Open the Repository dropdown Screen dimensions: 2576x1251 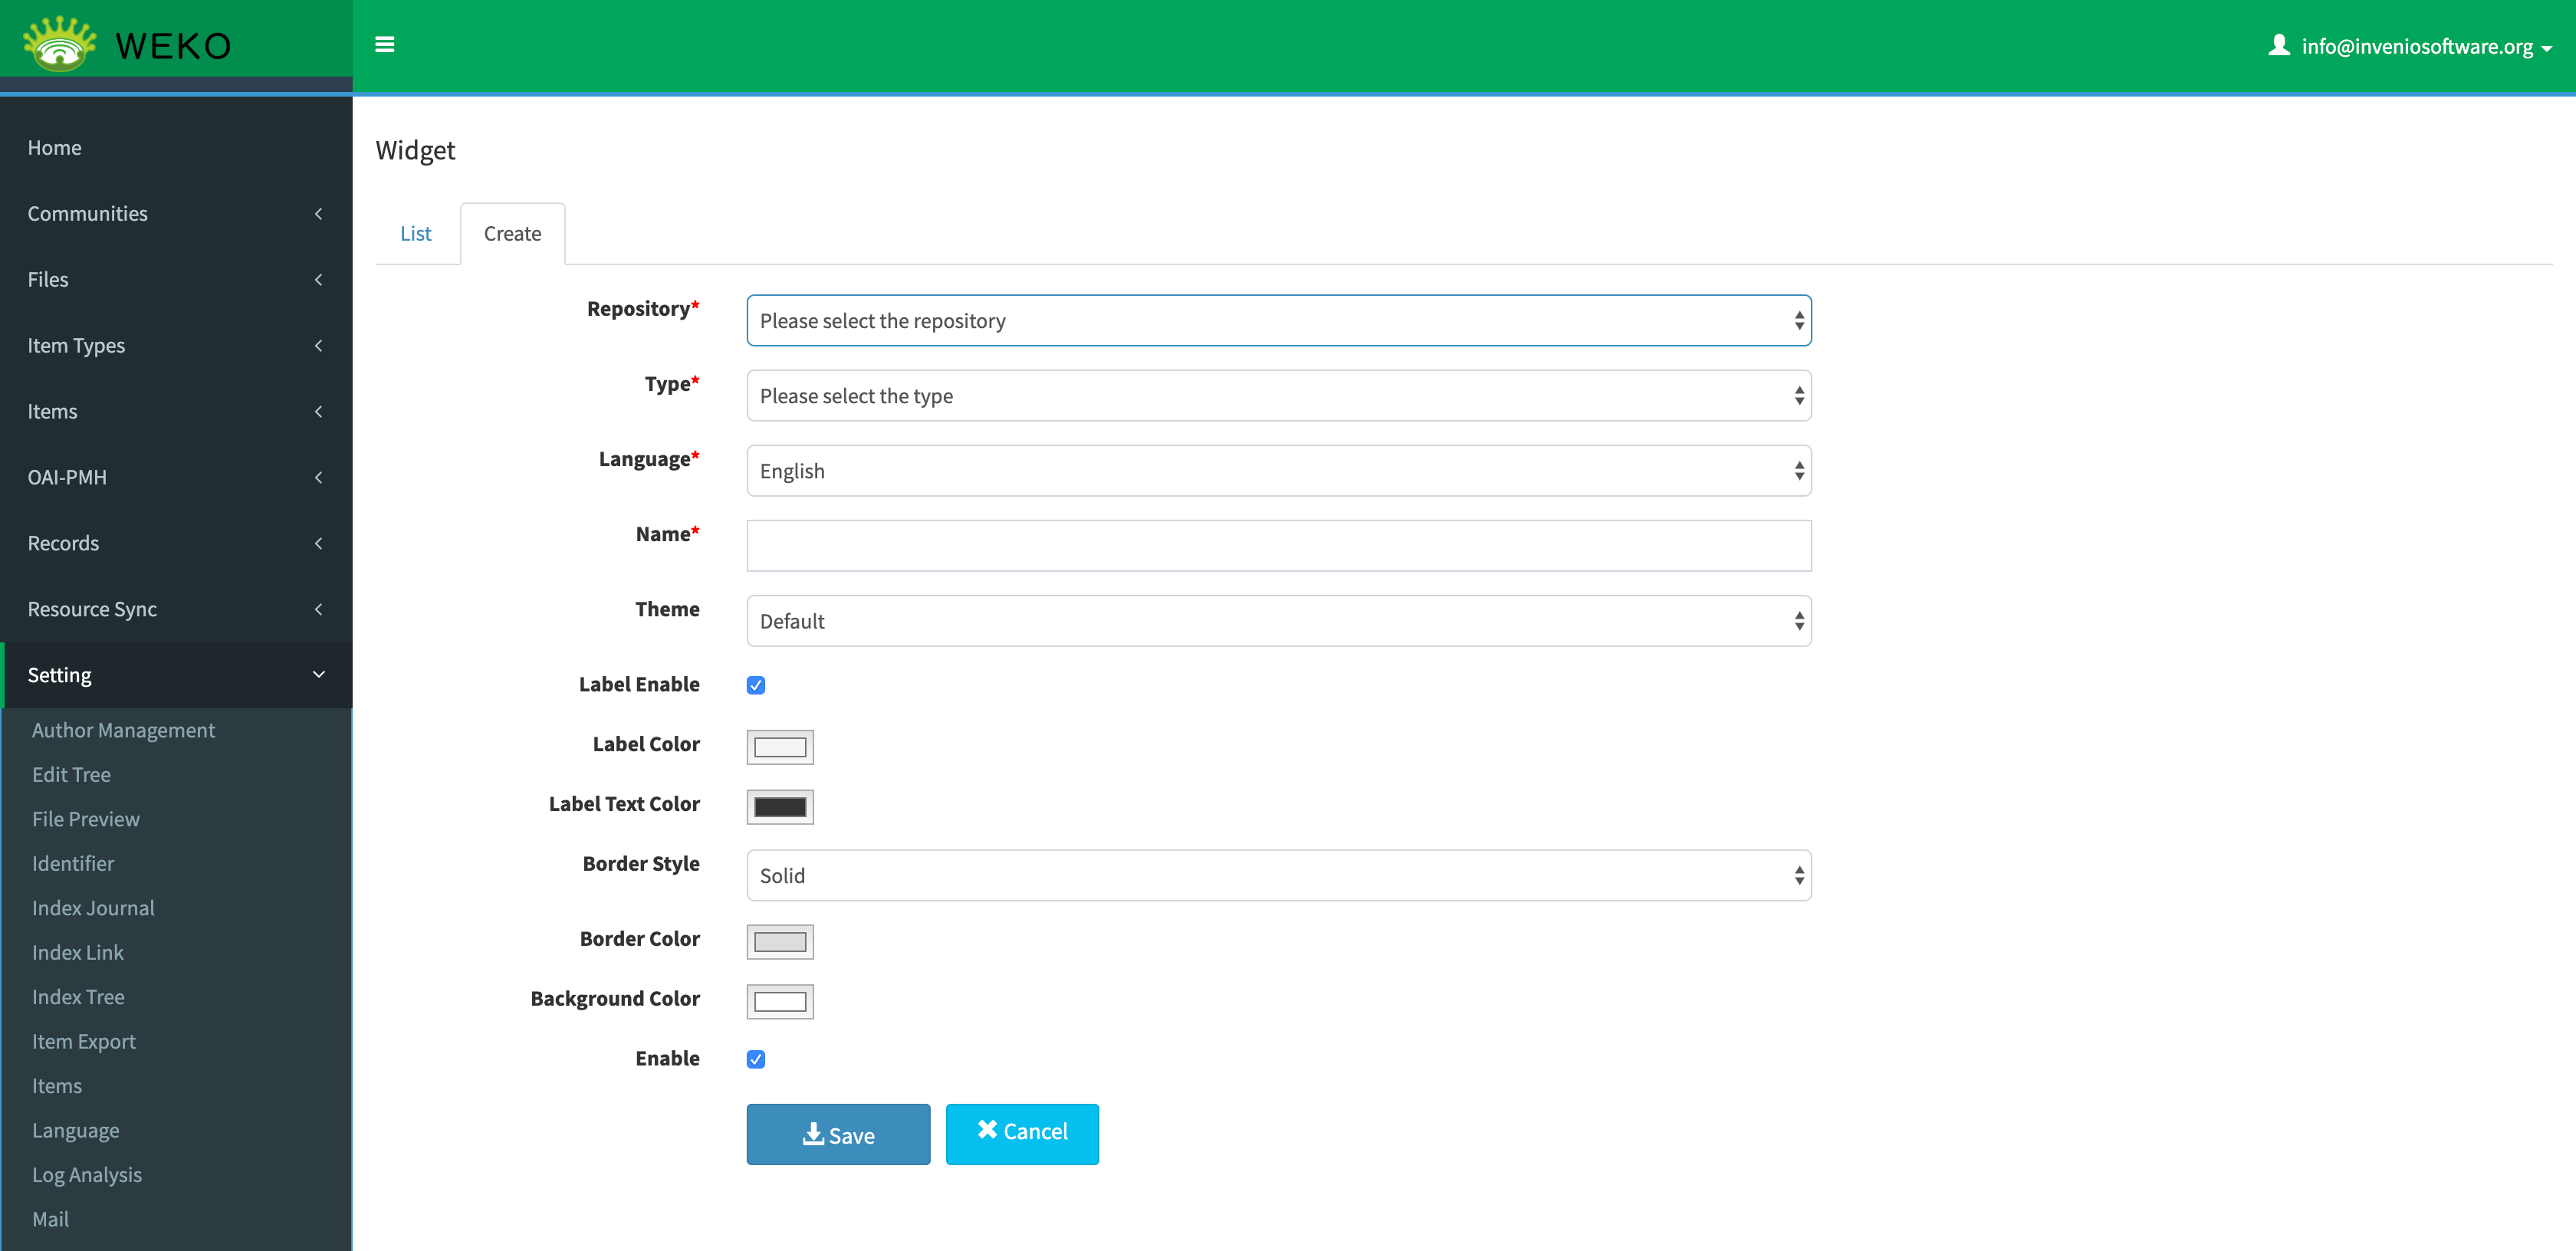pyautogui.click(x=1278, y=321)
